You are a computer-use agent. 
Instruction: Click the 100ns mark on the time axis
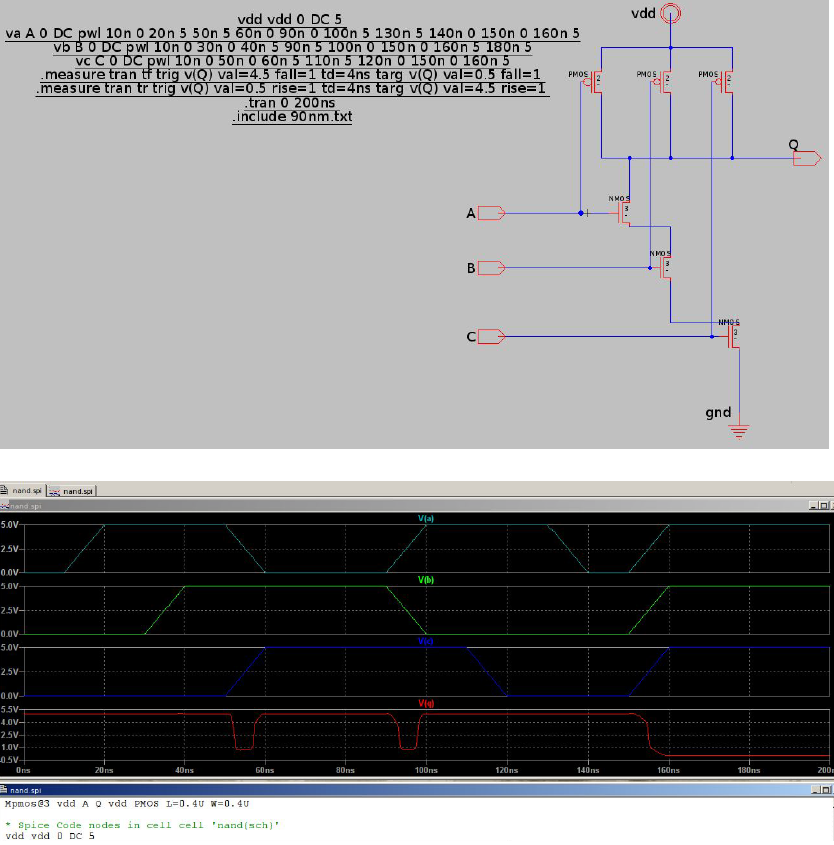[x=425, y=770]
